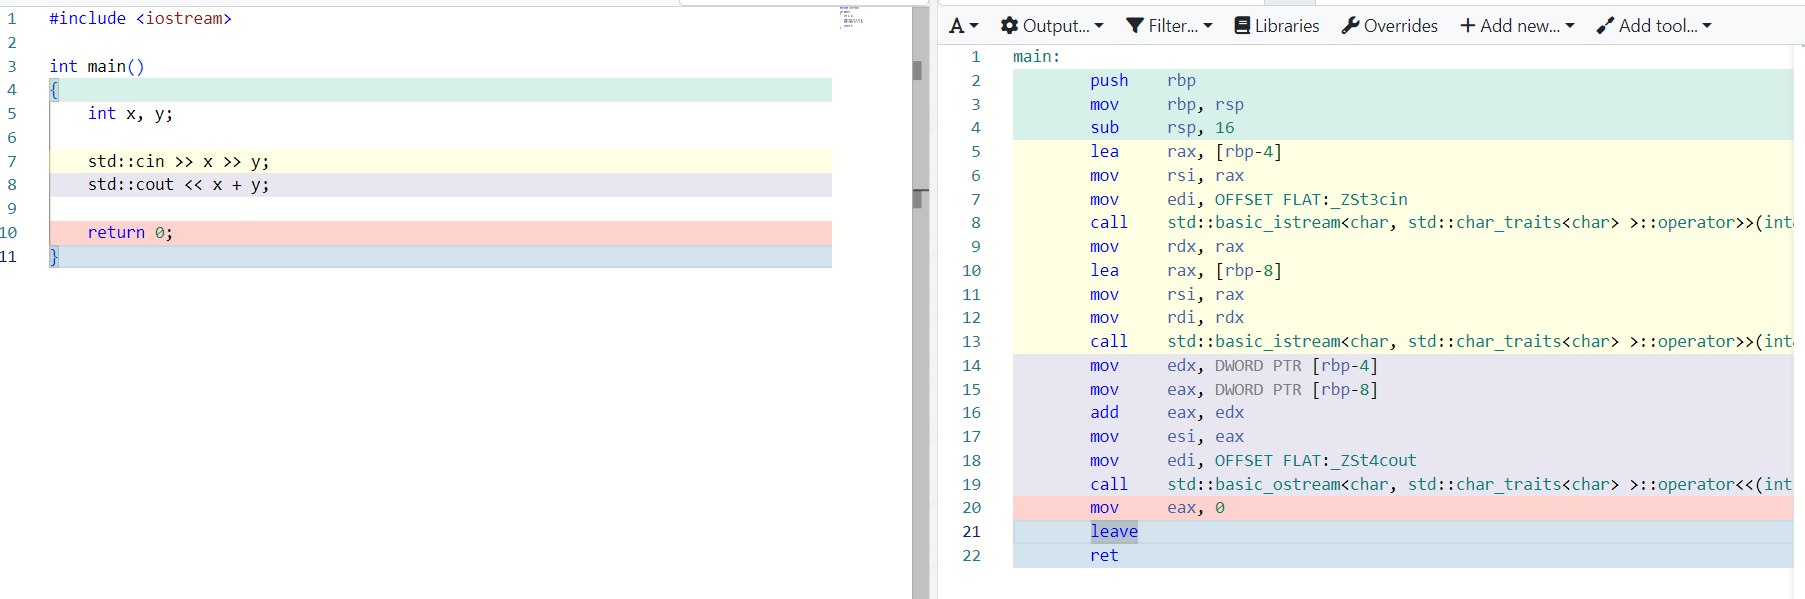Click the mov esi, eax instruction
This screenshot has width=1805, height=599.
[1167, 437]
